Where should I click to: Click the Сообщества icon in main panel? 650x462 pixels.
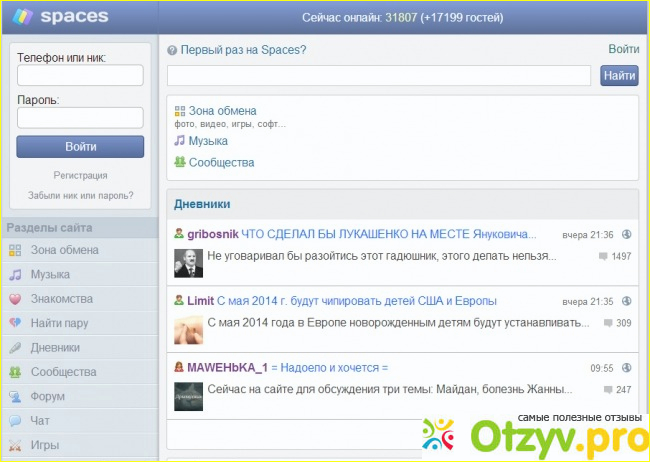180,162
